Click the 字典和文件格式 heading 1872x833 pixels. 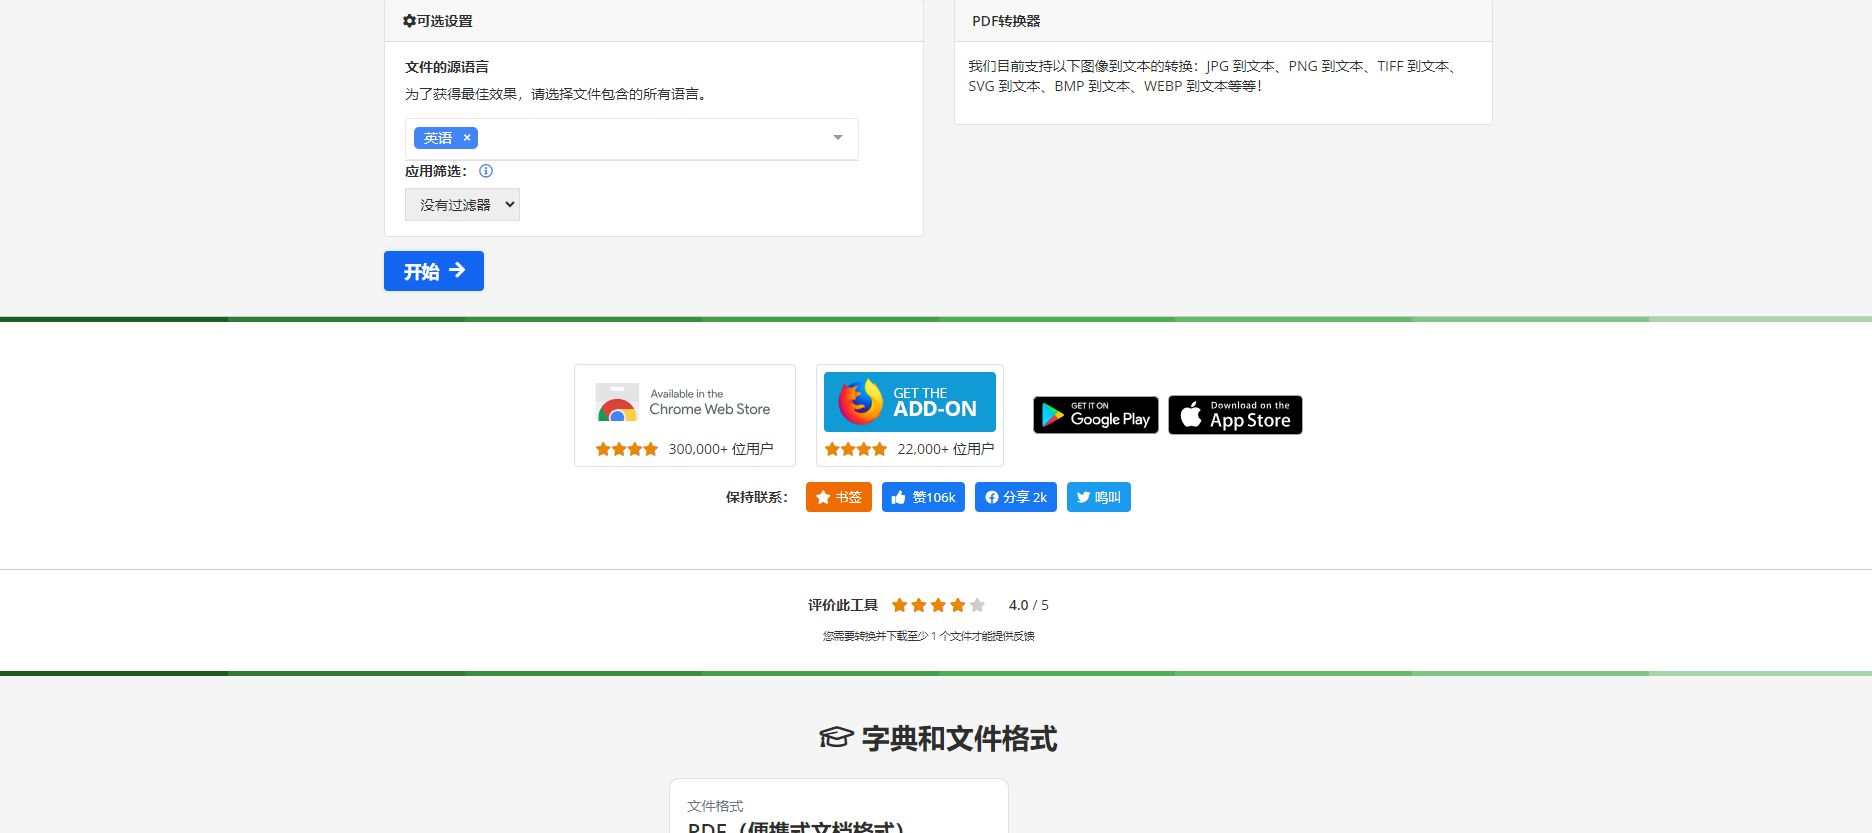pyautogui.click(x=959, y=738)
